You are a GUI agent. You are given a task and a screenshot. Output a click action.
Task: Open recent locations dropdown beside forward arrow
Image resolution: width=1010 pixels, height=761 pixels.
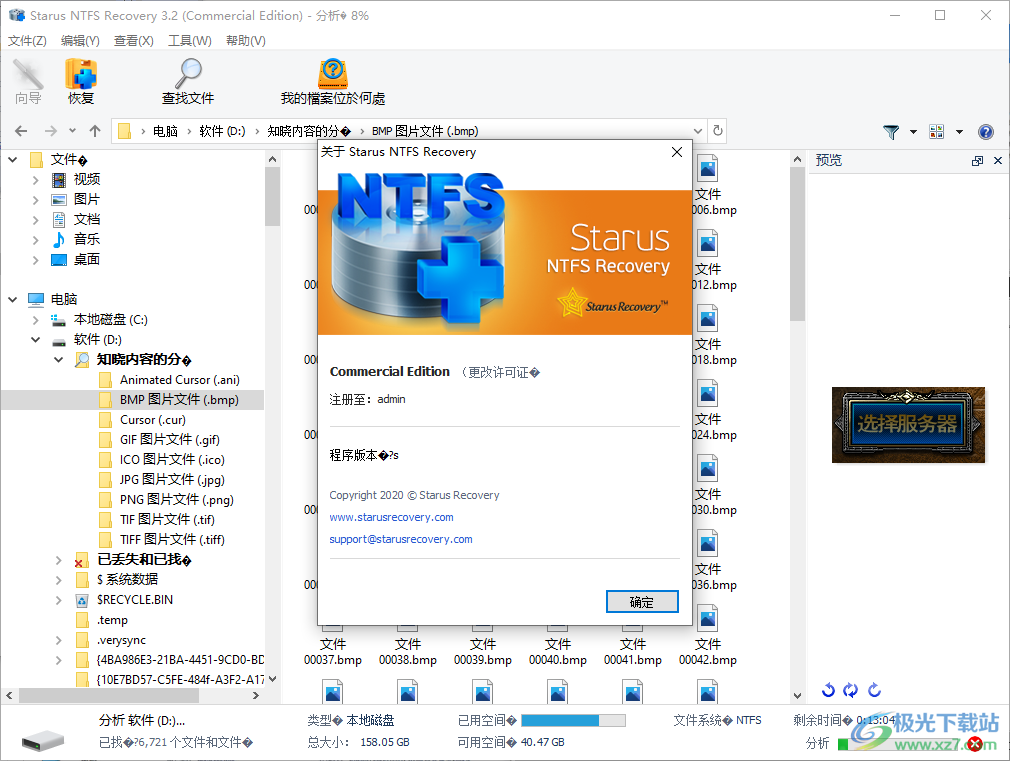[72, 131]
